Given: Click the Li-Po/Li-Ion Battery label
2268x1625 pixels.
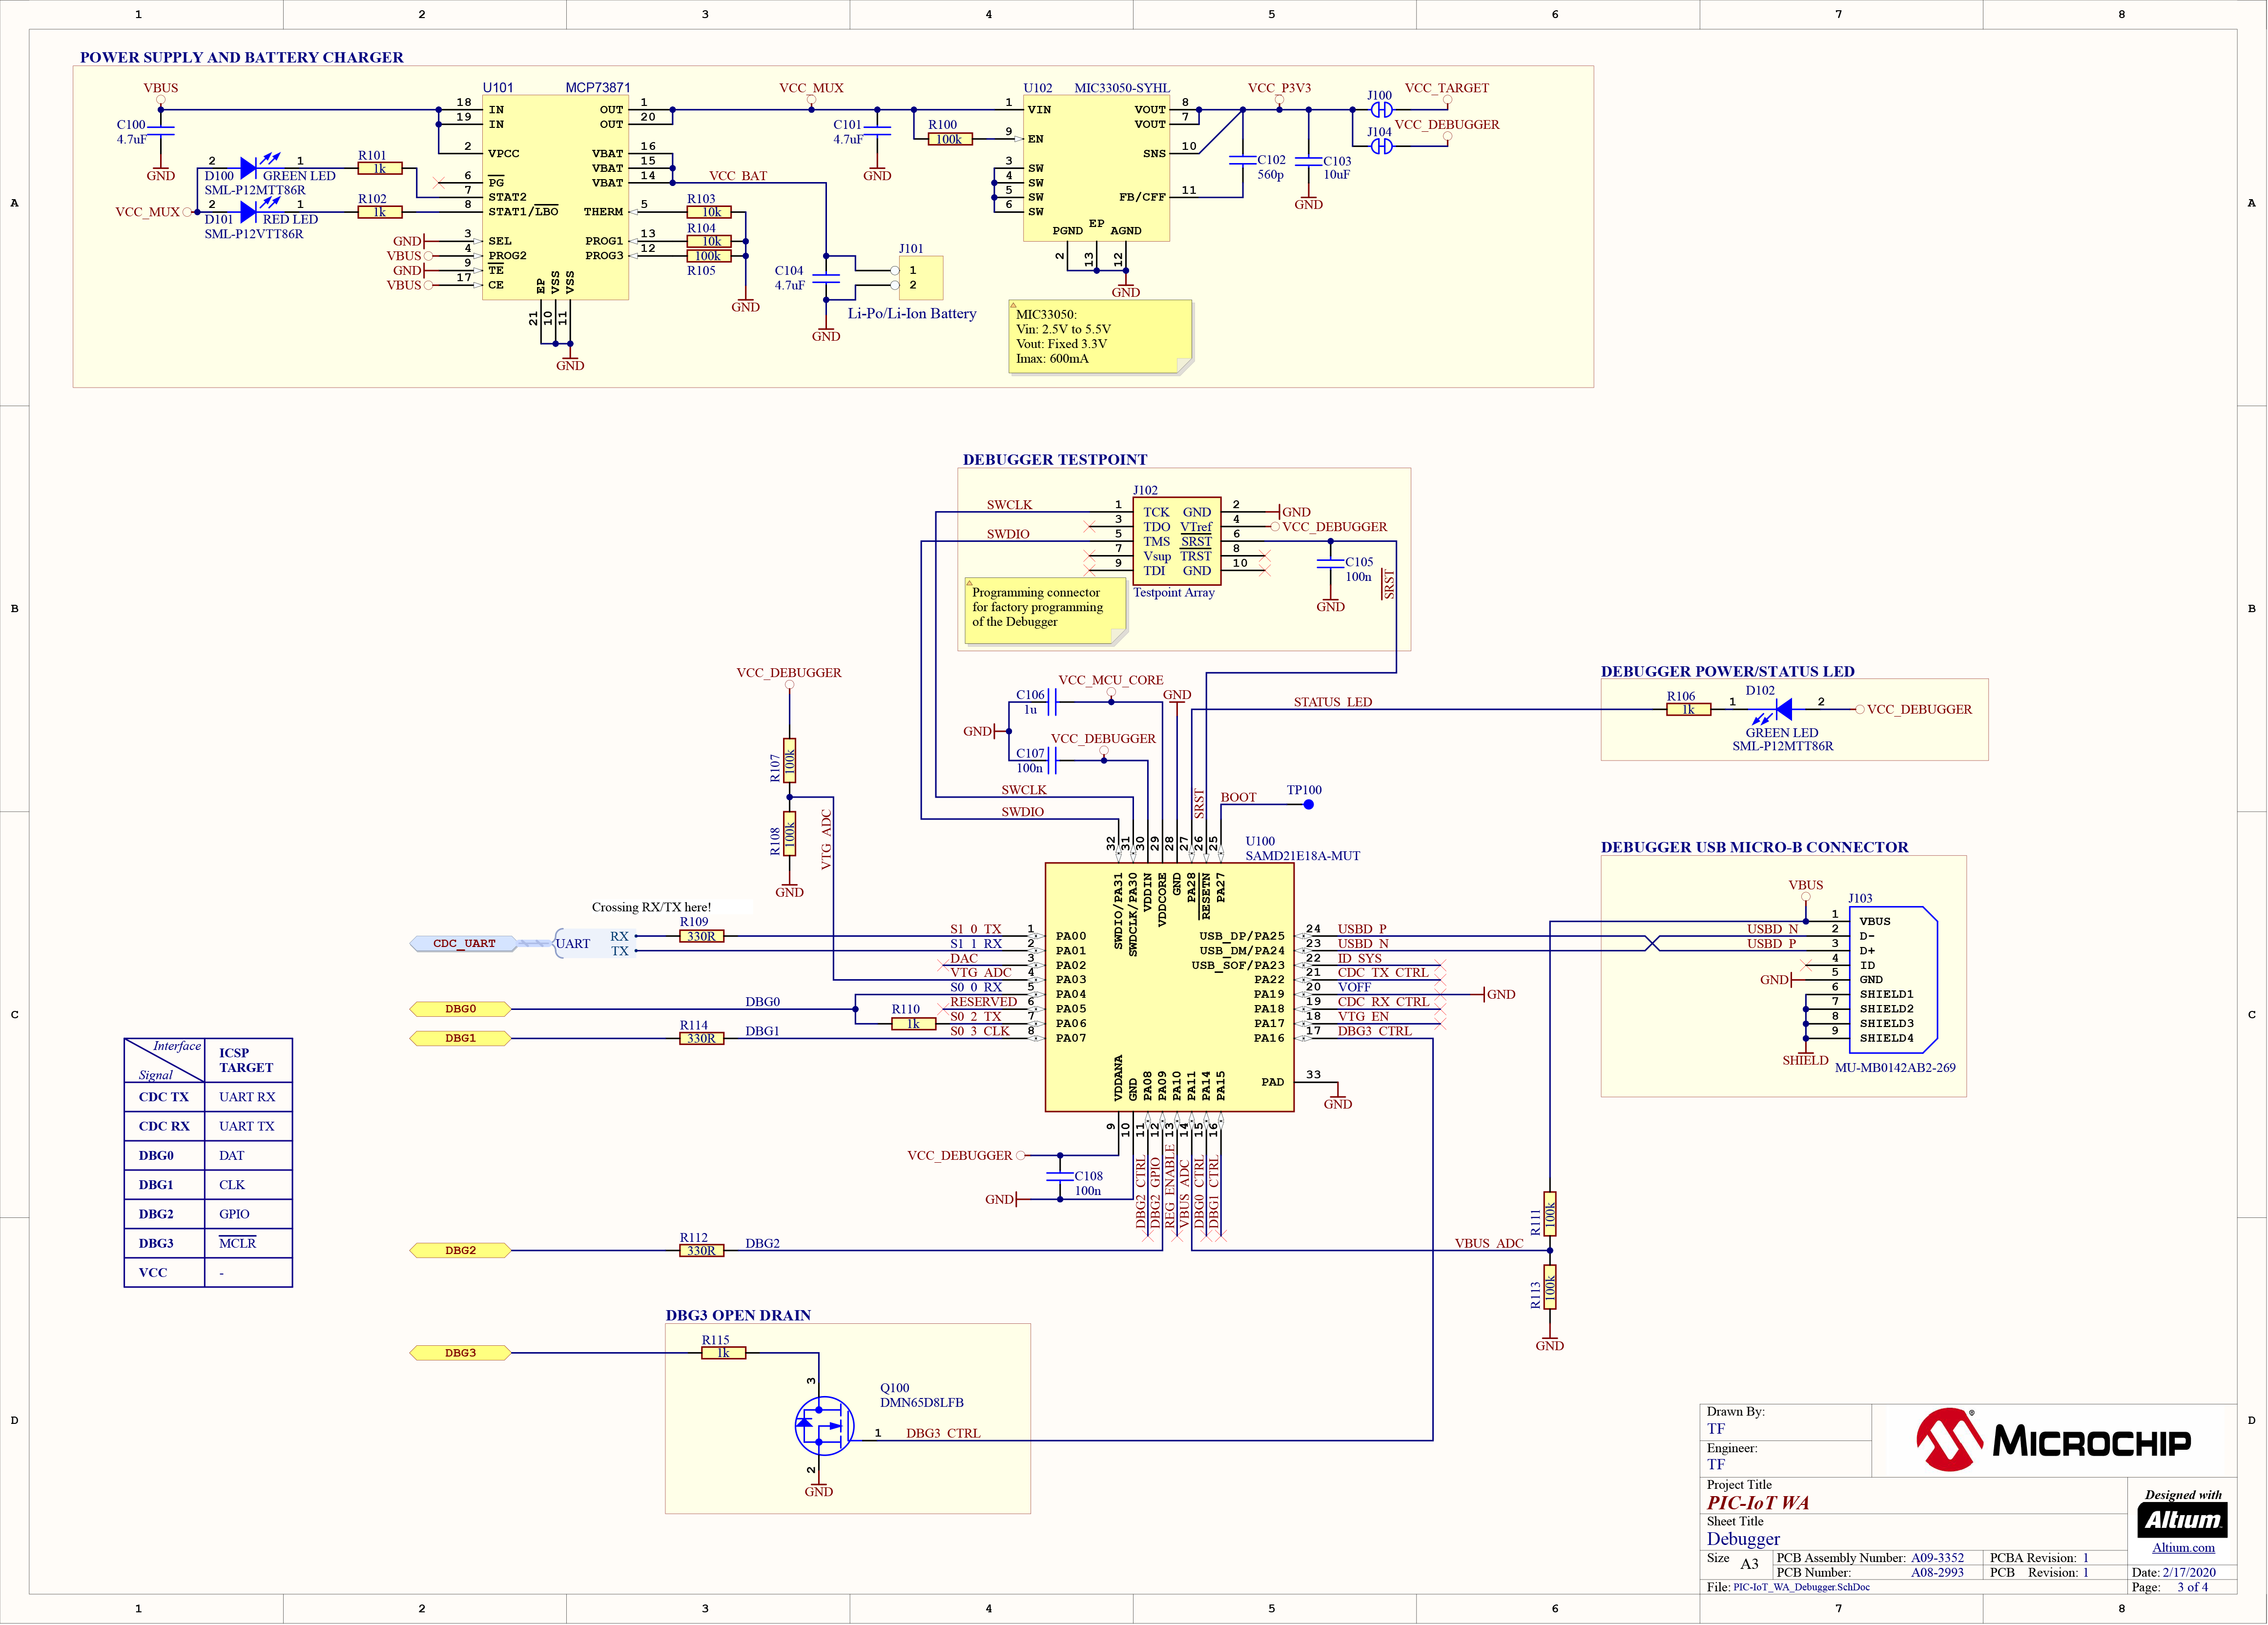Looking at the screenshot, I should pos(911,313).
